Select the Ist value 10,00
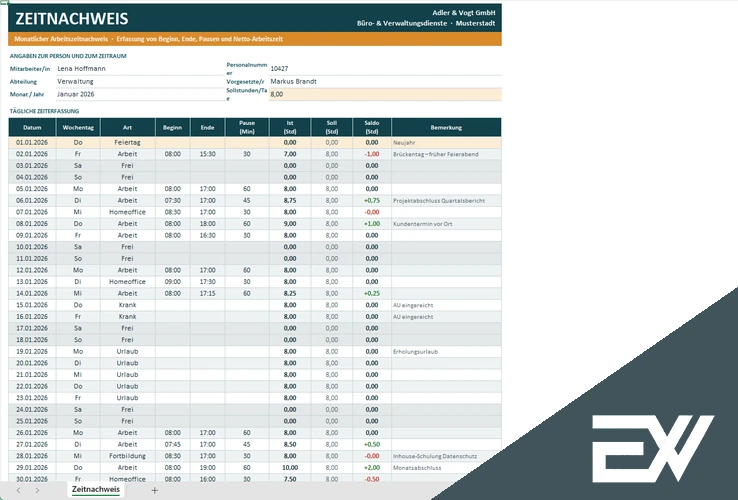This screenshot has width=738, height=500. pos(290,468)
